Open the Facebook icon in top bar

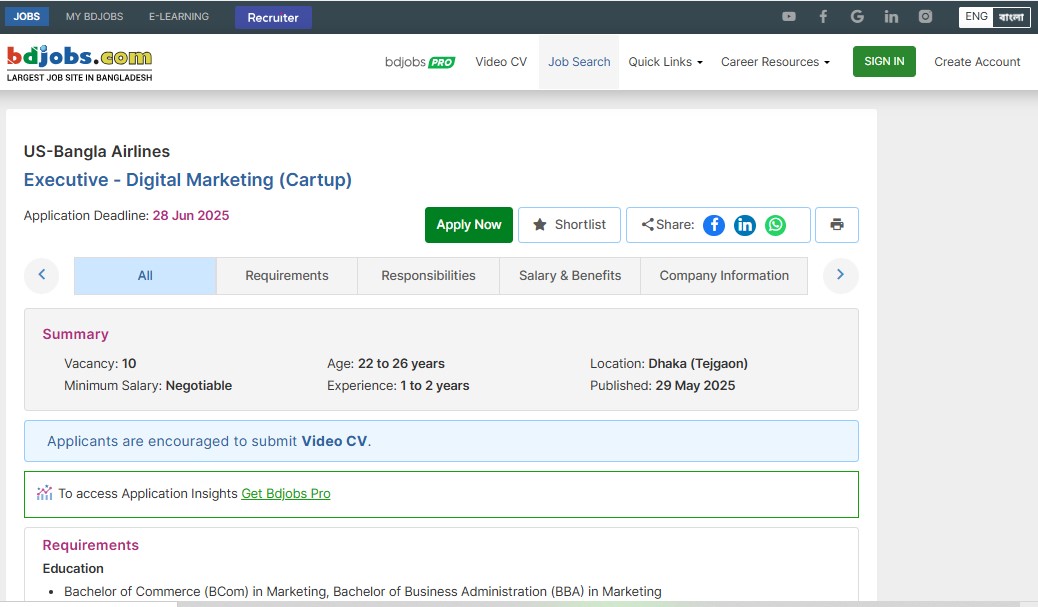[823, 17]
